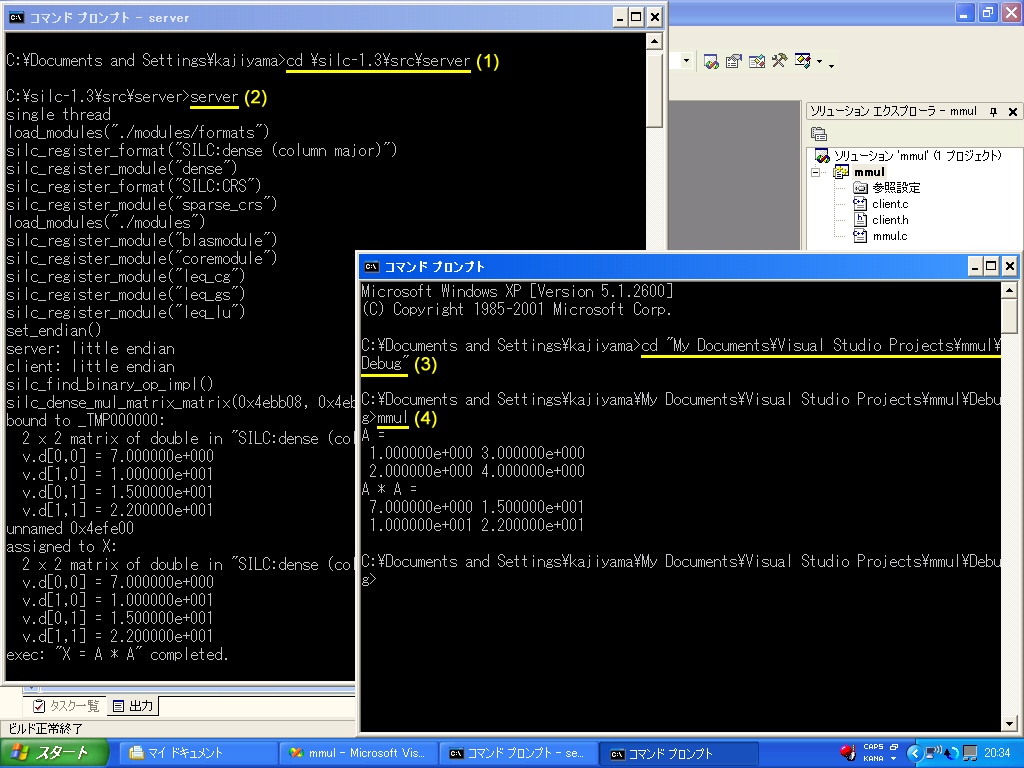Image resolution: width=1024 pixels, height=768 pixels.
Task: Click the server window vertical scroll thumb
Action: pos(654,89)
